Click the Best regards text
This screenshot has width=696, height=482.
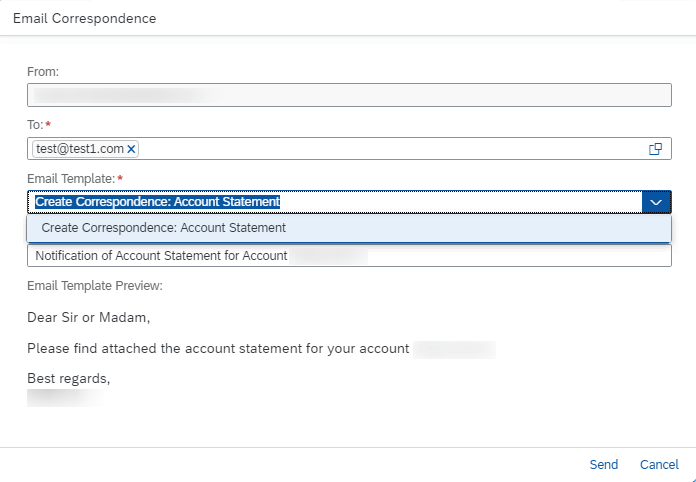pos(68,379)
